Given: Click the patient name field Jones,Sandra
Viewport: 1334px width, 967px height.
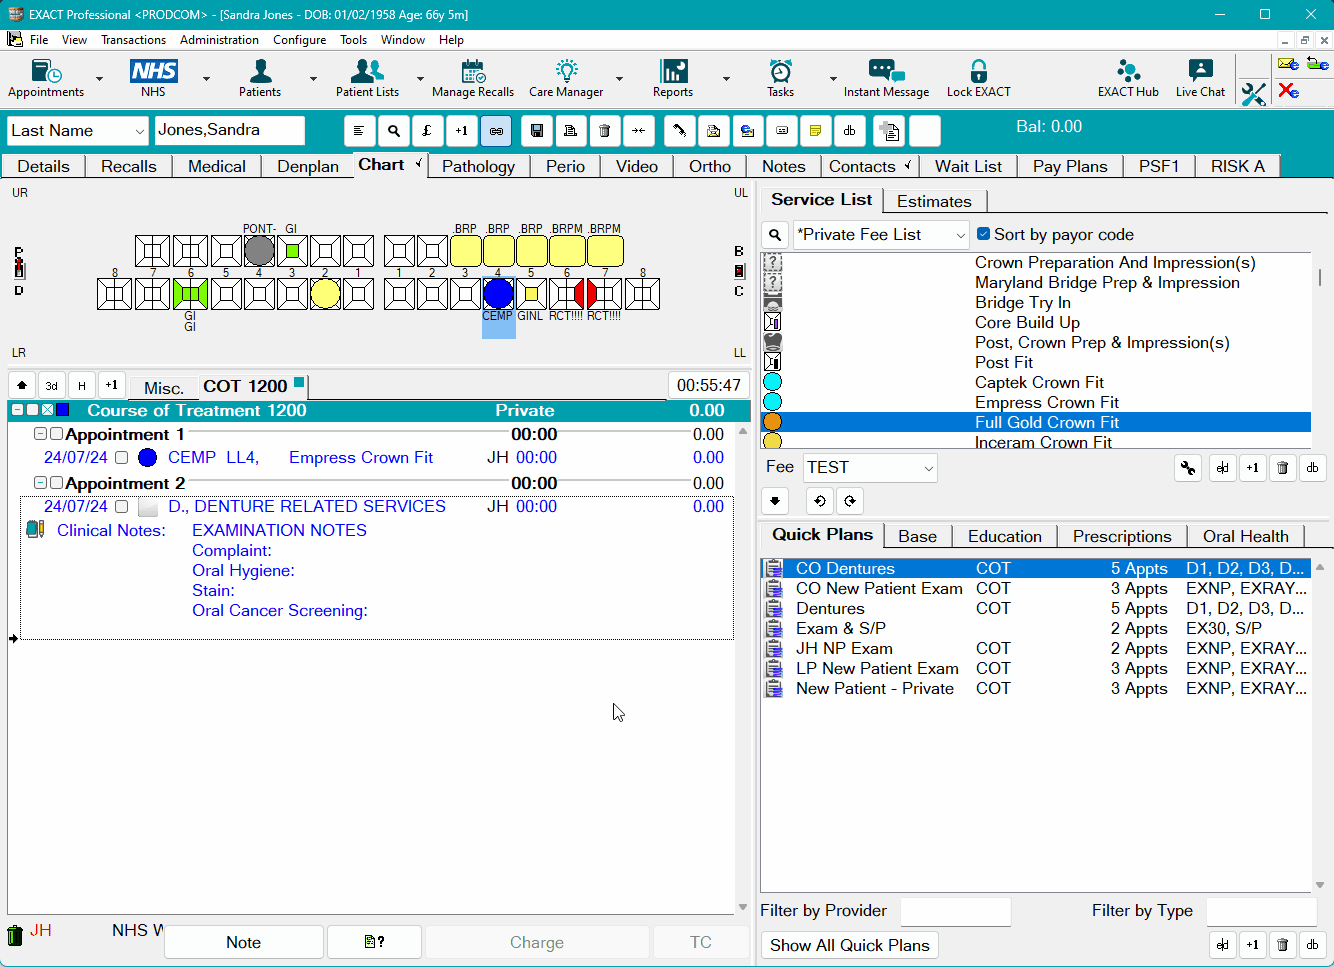Looking at the screenshot, I should pyautogui.click(x=230, y=131).
